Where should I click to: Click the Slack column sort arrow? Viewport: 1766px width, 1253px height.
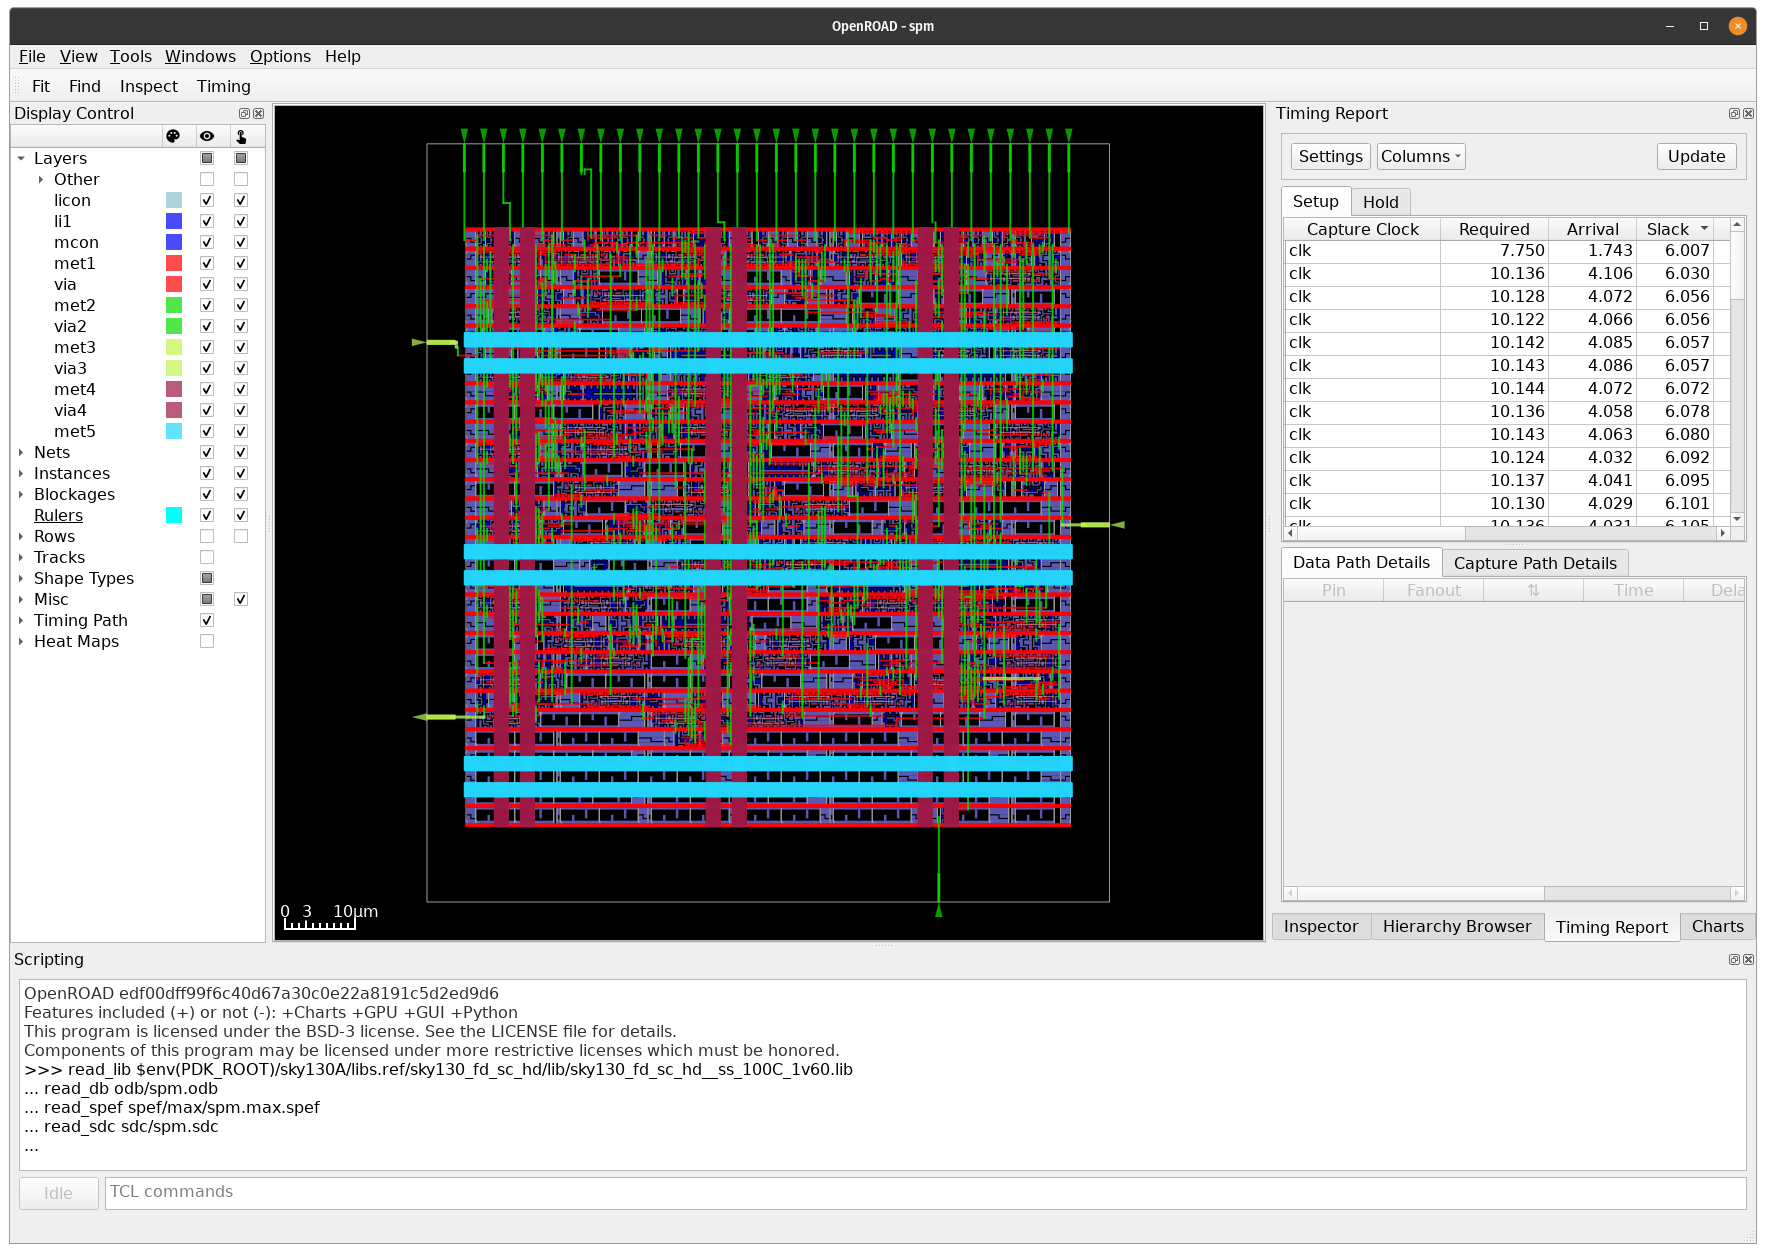tap(1704, 229)
